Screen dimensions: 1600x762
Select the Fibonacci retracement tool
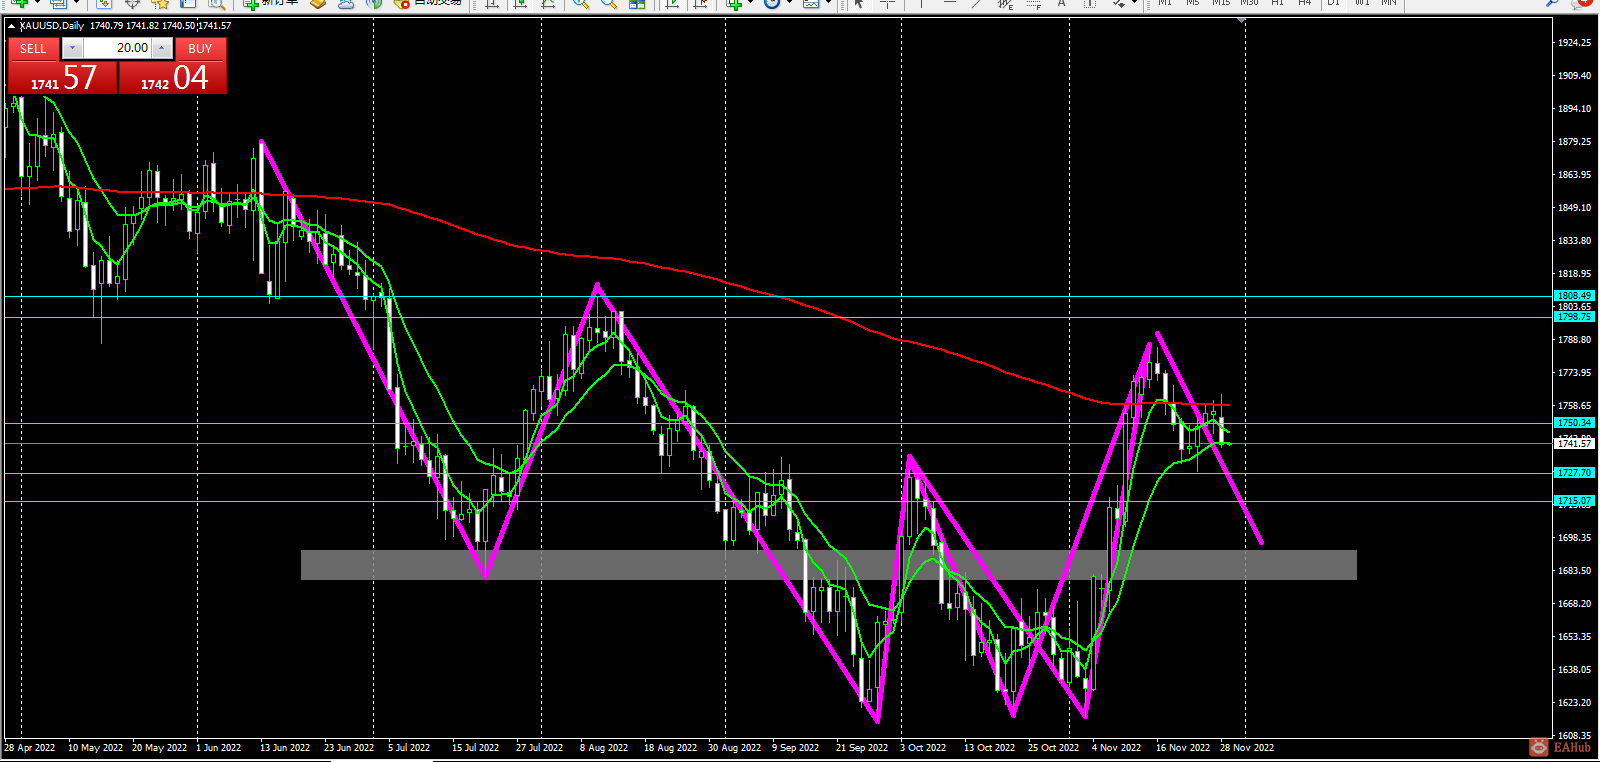tap(1034, 4)
